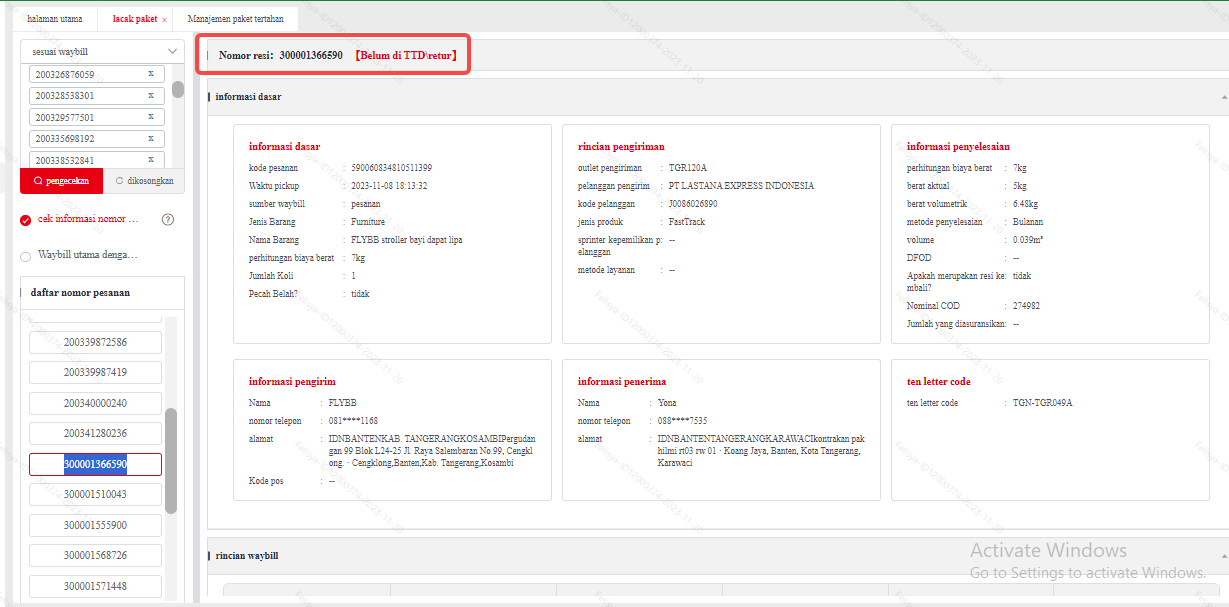The width and height of the screenshot is (1229, 607).
Task: Select order number 300001568726 in list
Action: click(95, 555)
